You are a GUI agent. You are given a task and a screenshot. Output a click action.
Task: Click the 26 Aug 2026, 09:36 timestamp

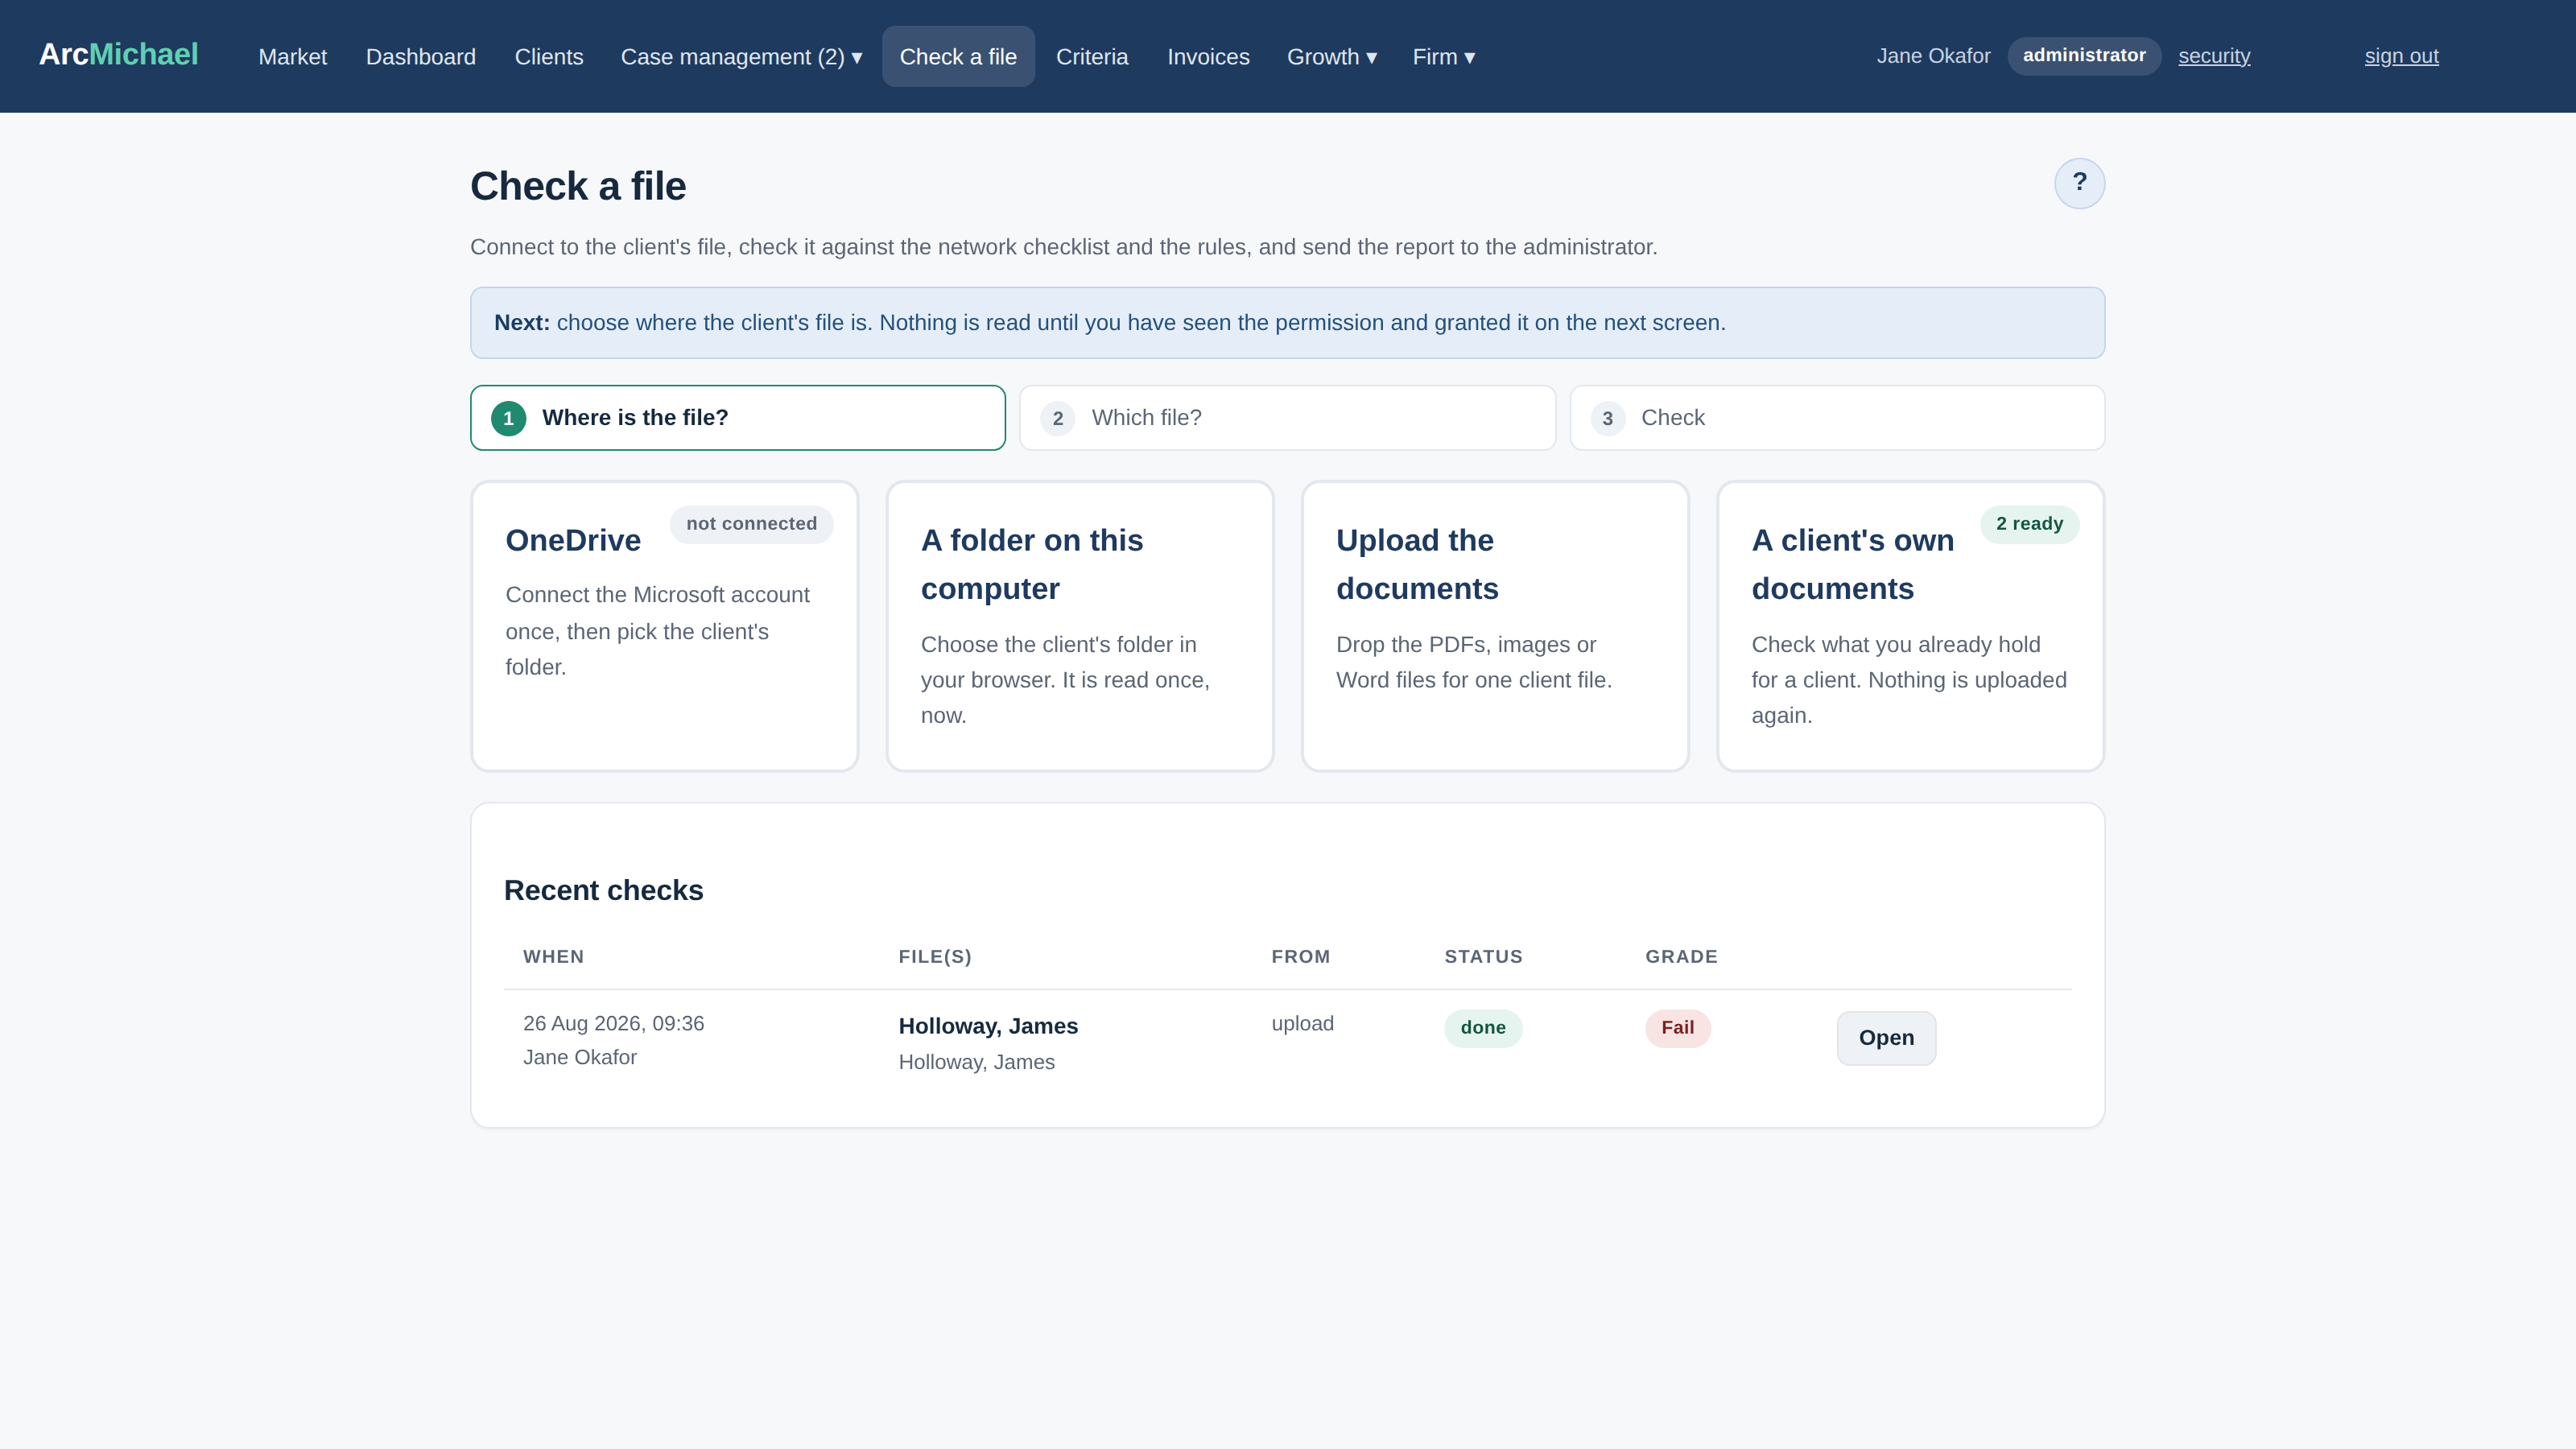pos(613,1023)
